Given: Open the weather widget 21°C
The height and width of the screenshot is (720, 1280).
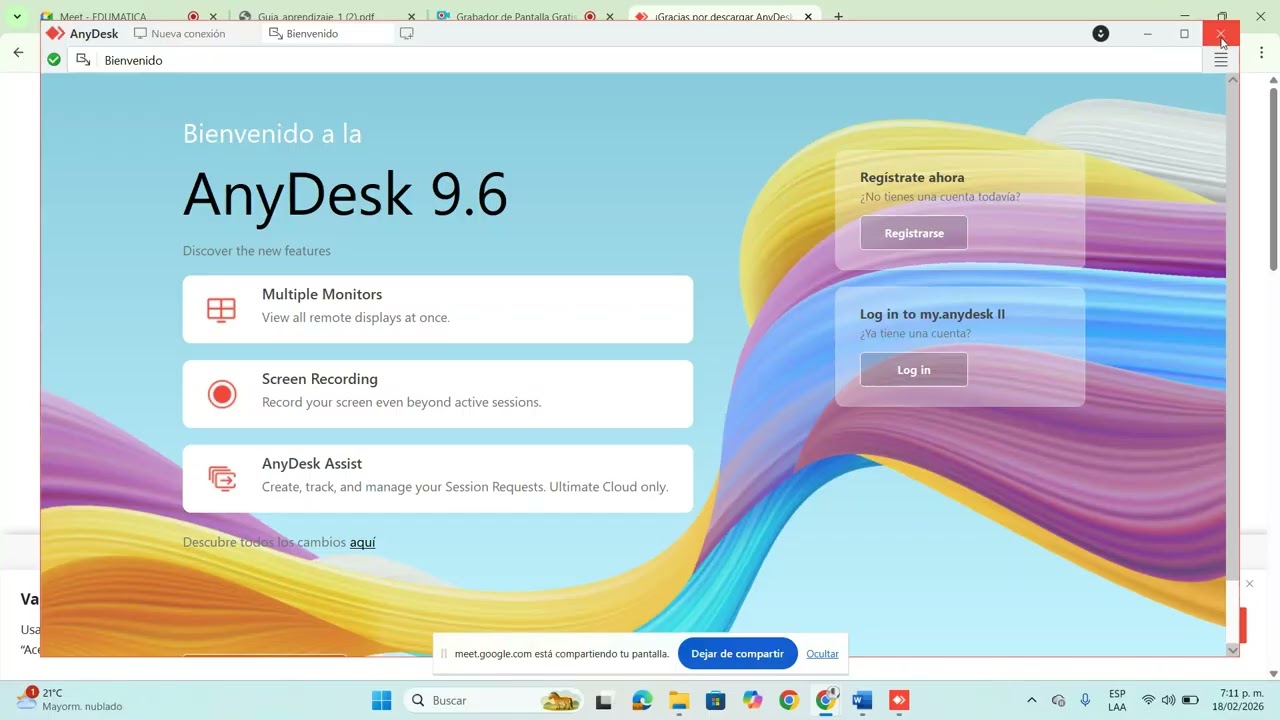Looking at the screenshot, I should pos(70,700).
